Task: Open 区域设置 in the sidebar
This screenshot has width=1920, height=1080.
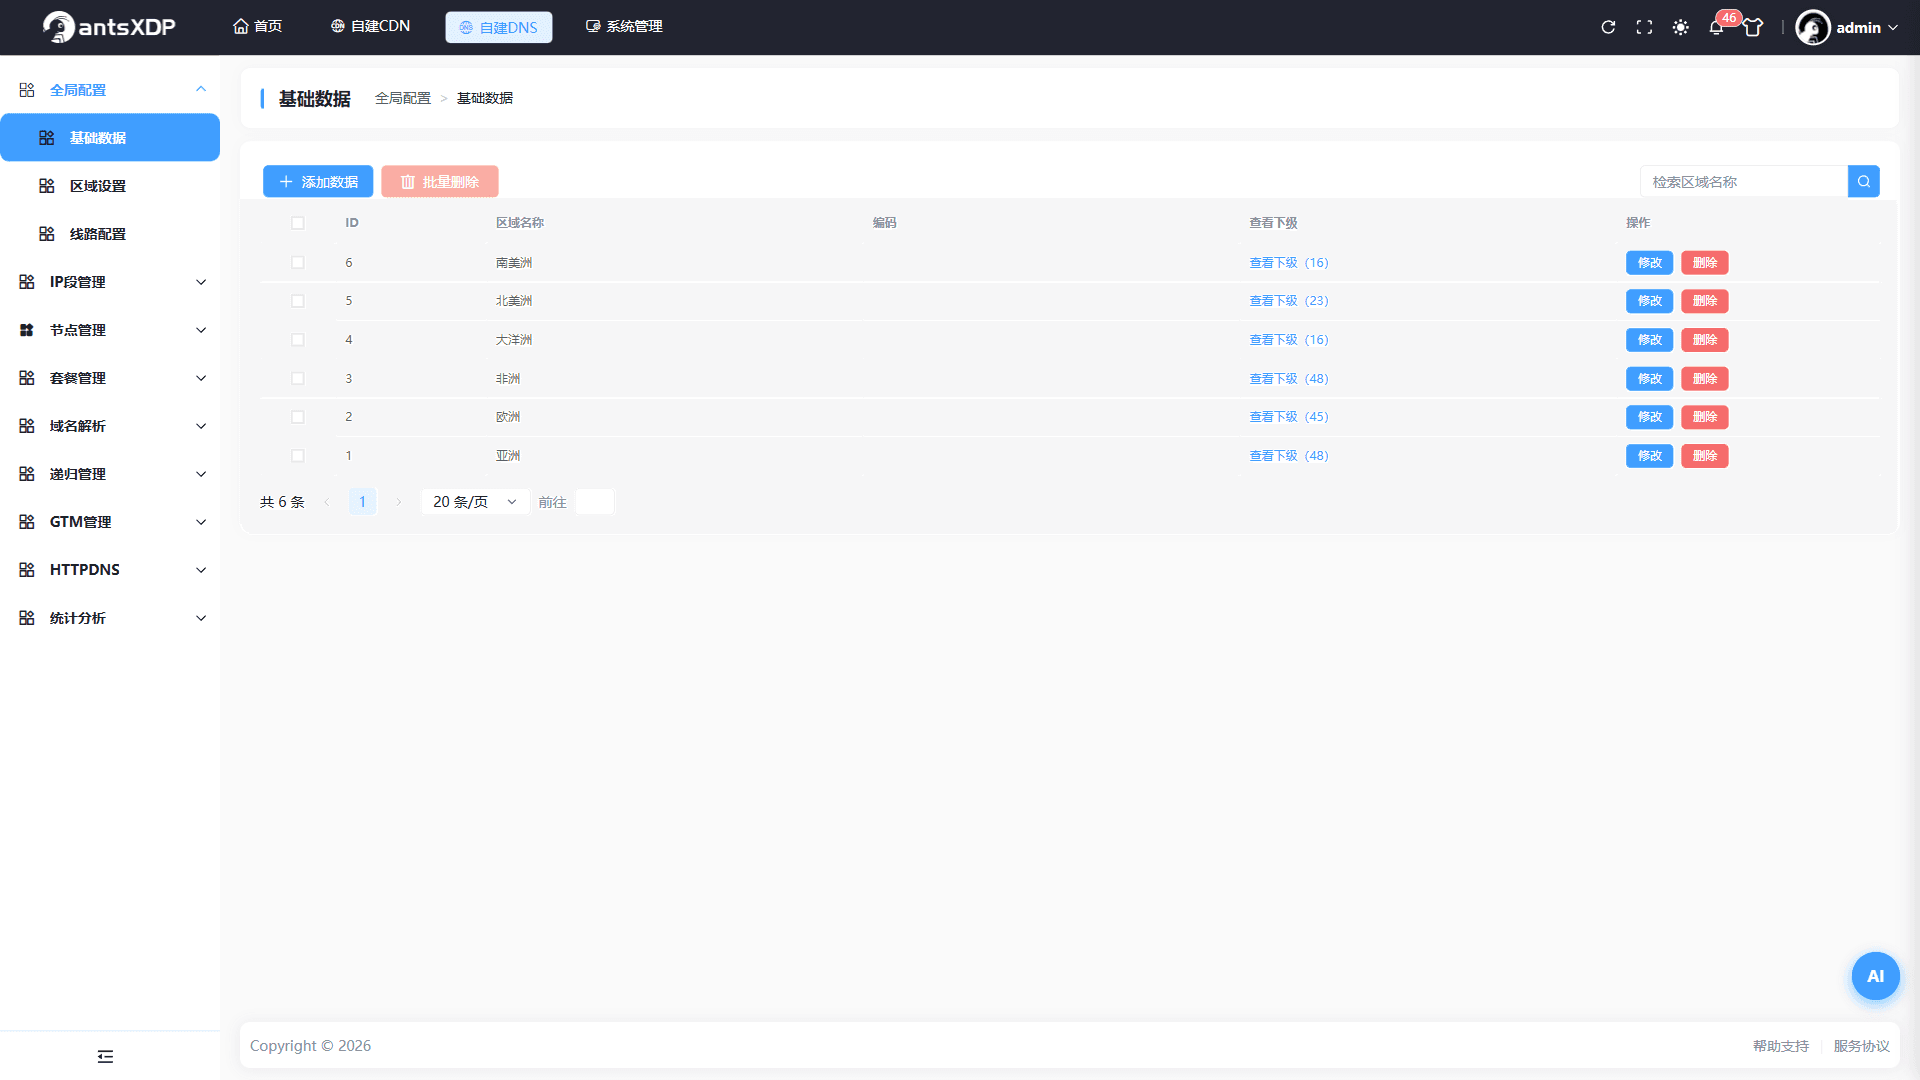Action: pos(110,186)
